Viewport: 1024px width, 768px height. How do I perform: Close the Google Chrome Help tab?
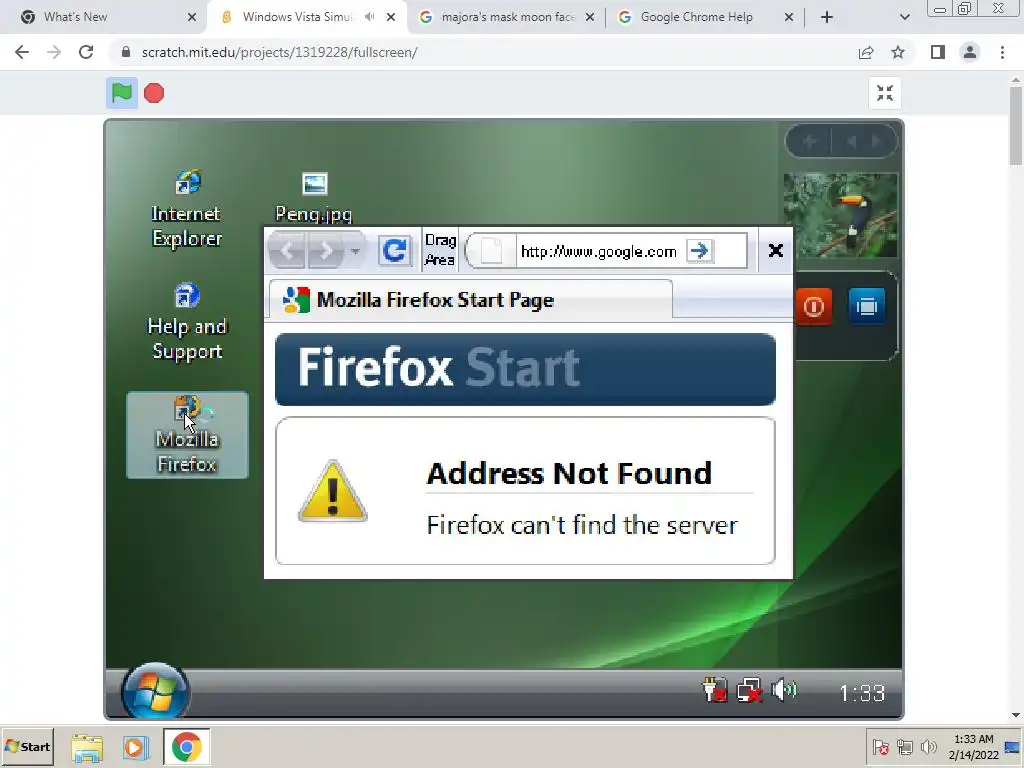[789, 17]
